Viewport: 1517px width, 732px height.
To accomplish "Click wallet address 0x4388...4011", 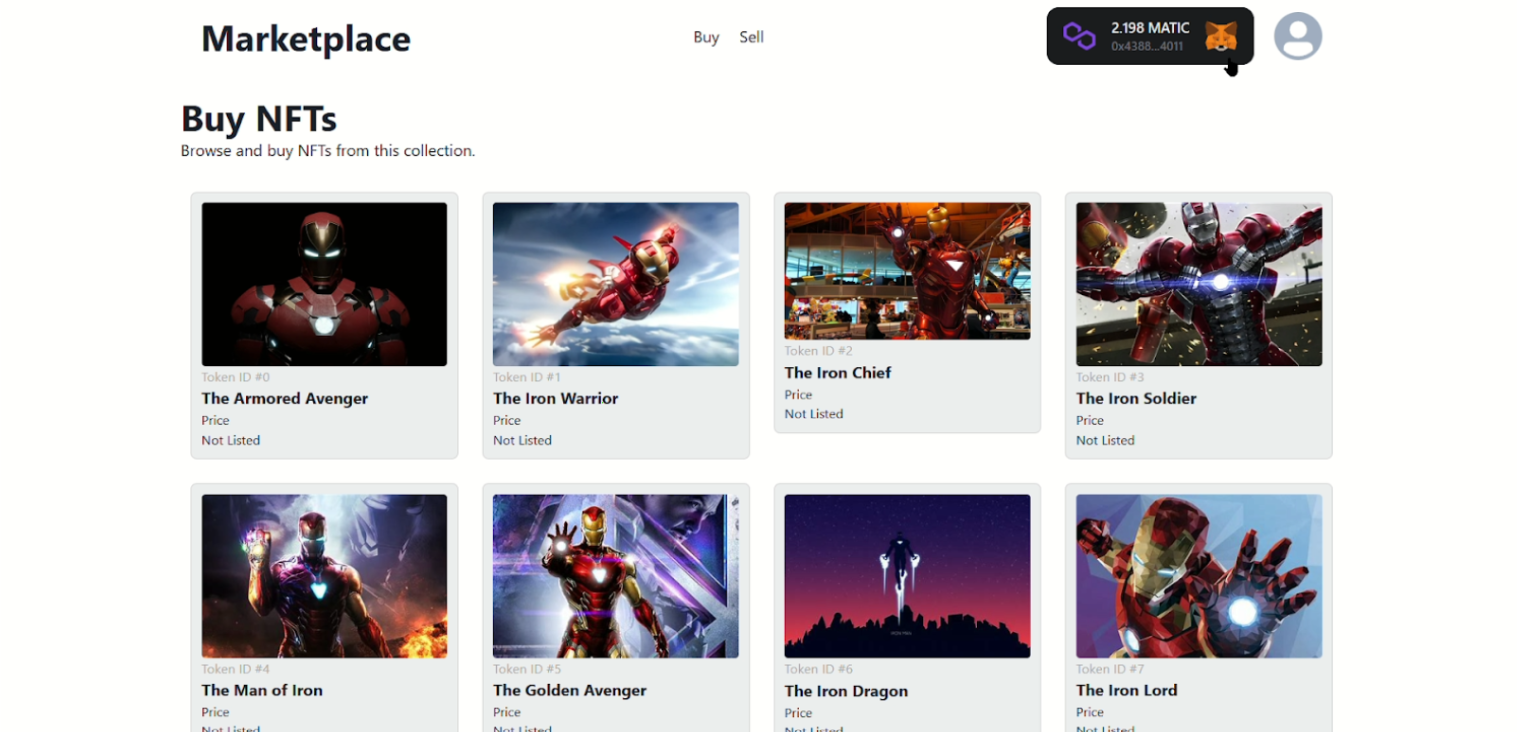I will pyautogui.click(x=1147, y=46).
